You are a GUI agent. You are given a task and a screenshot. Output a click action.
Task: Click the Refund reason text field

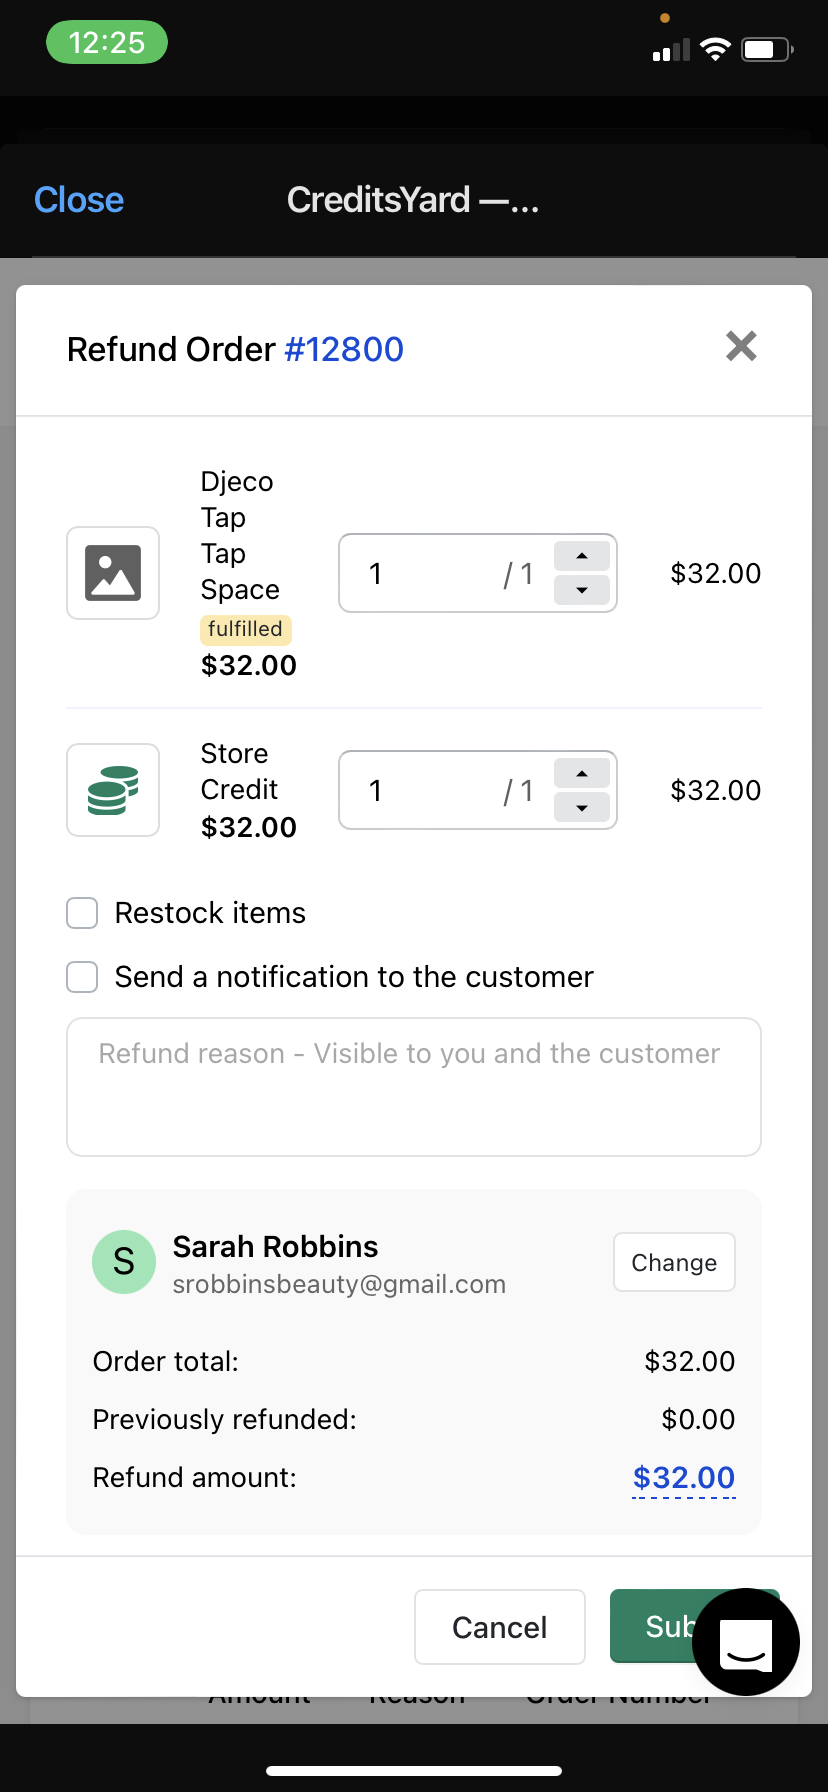coord(414,1087)
